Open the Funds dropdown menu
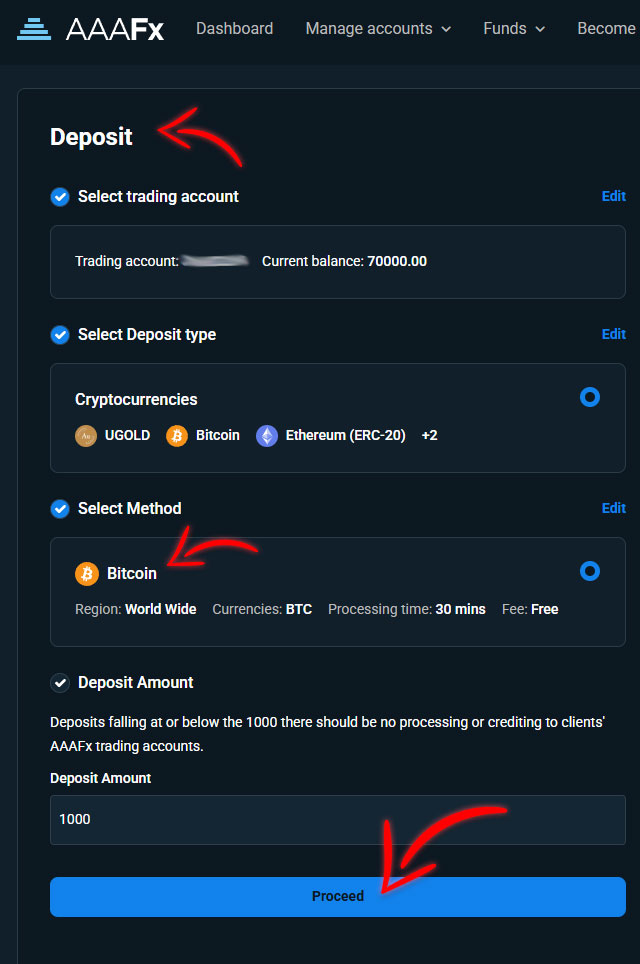The width and height of the screenshot is (640, 964). [514, 29]
